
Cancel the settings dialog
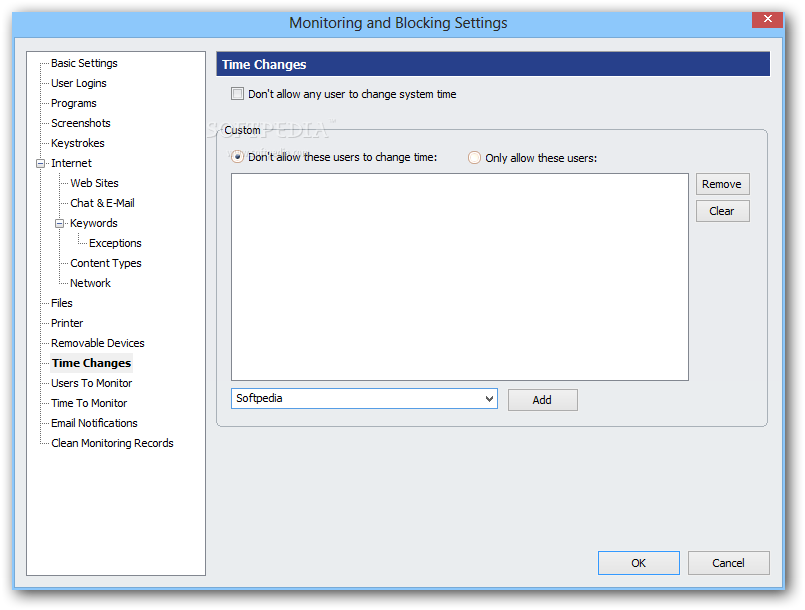click(729, 563)
